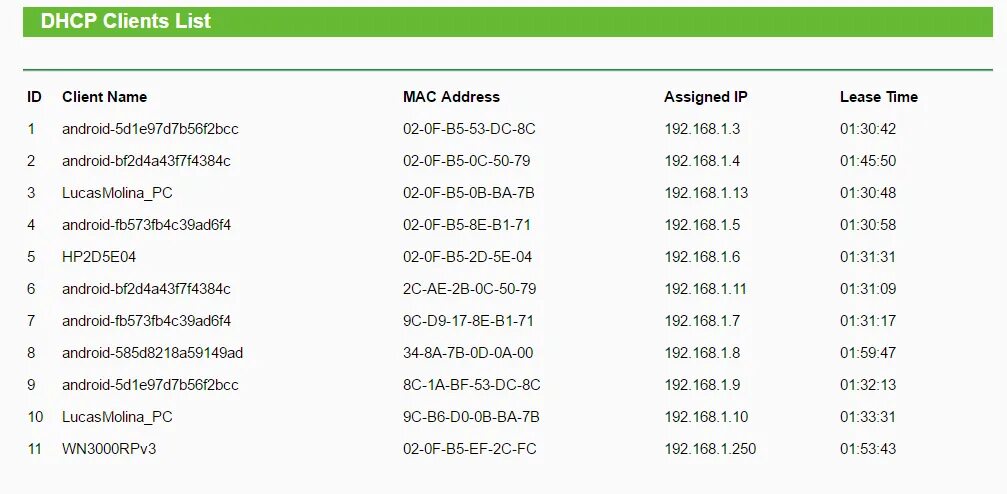Select the WN3000RPv3 client entry
Viewport: 1007px width, 494px height.
coord(109,448)
